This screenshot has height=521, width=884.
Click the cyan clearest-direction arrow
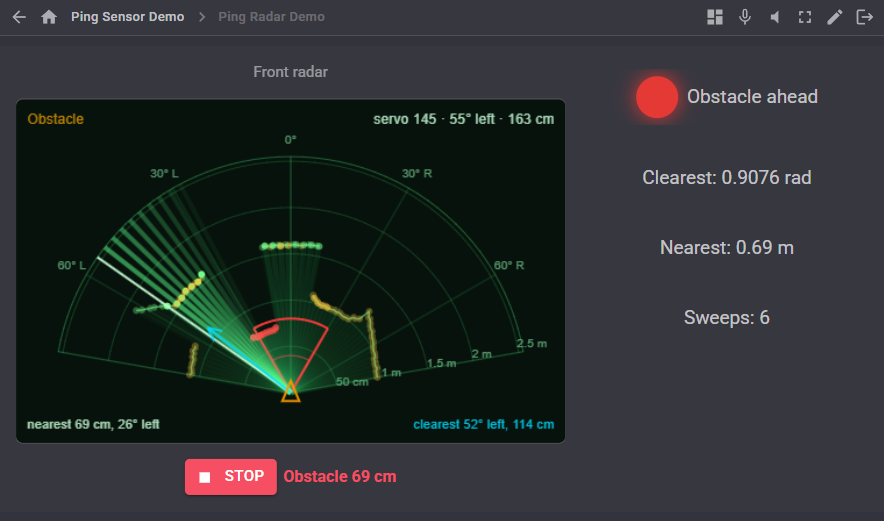[248, 359]
